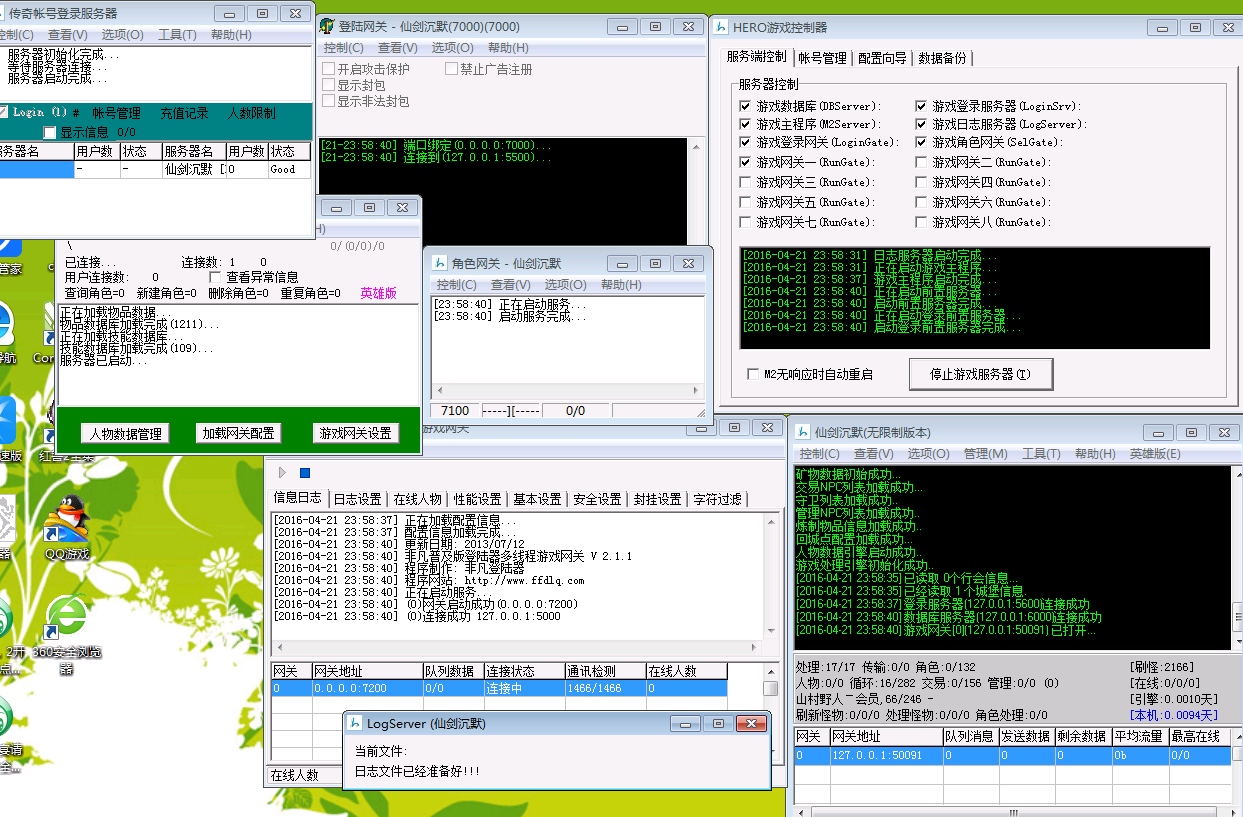Click 人数限制 in account server teal bar
The height and width of the screenshot is (817, 1243).
[251, 113]
